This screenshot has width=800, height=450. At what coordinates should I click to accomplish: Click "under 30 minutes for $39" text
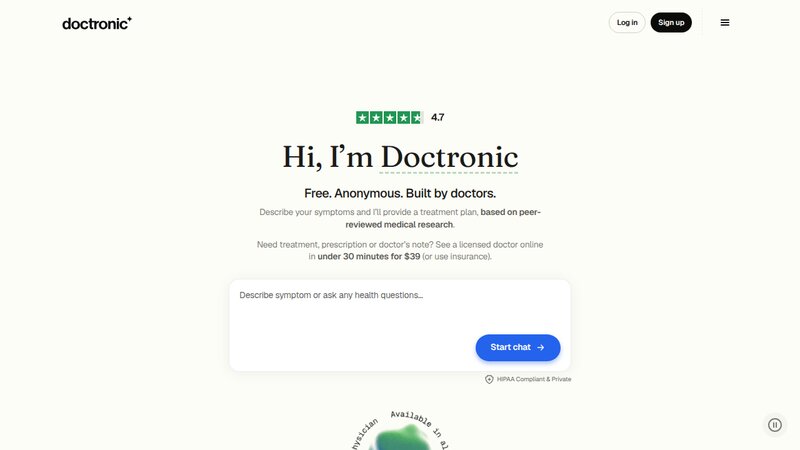pyautogui.click(x=368, y=256)
